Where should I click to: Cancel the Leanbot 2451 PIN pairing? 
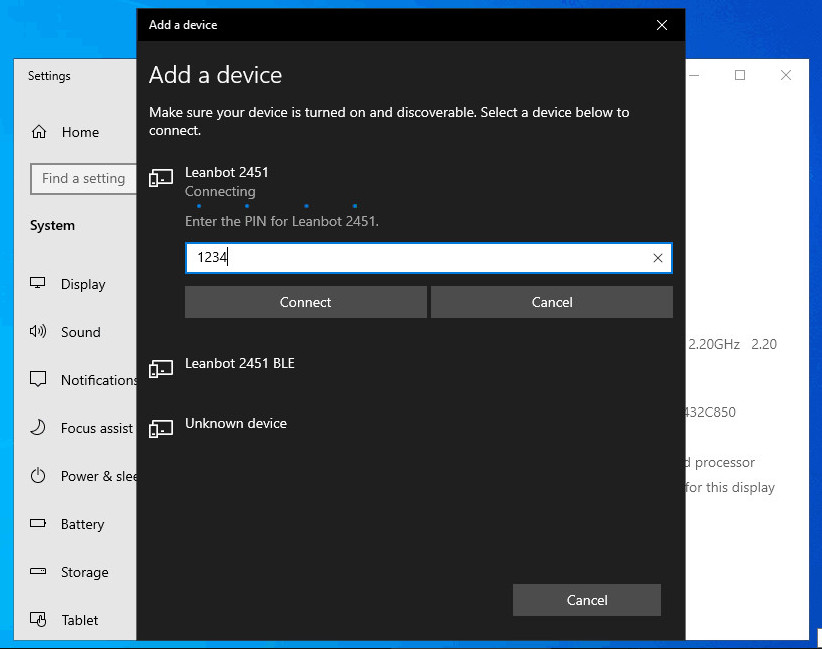click(552, 302)
